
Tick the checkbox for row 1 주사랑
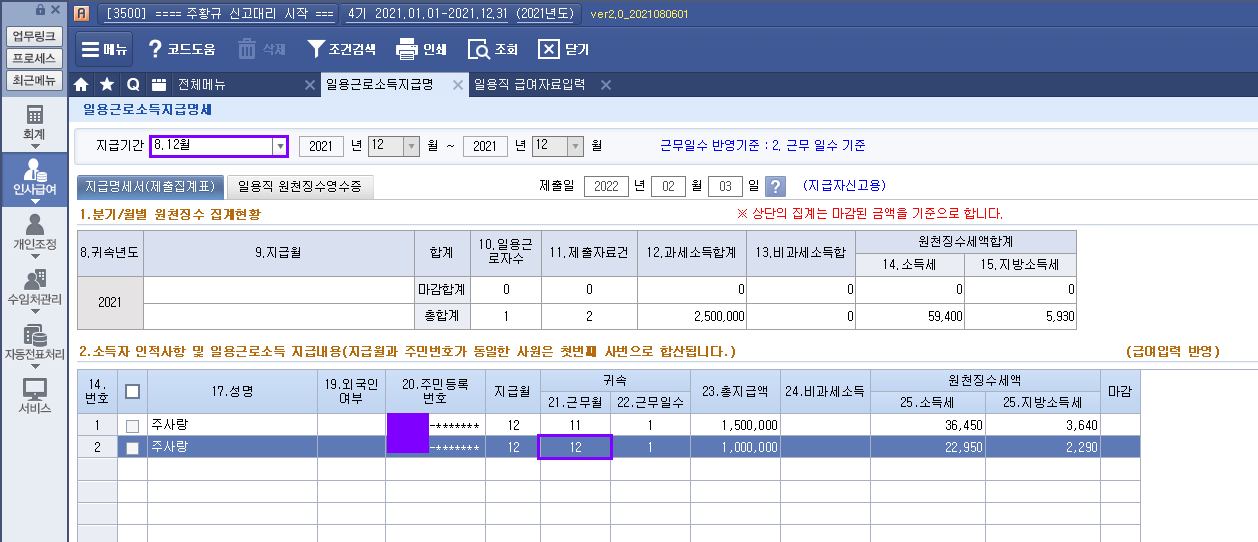click(x=132, y=426)
